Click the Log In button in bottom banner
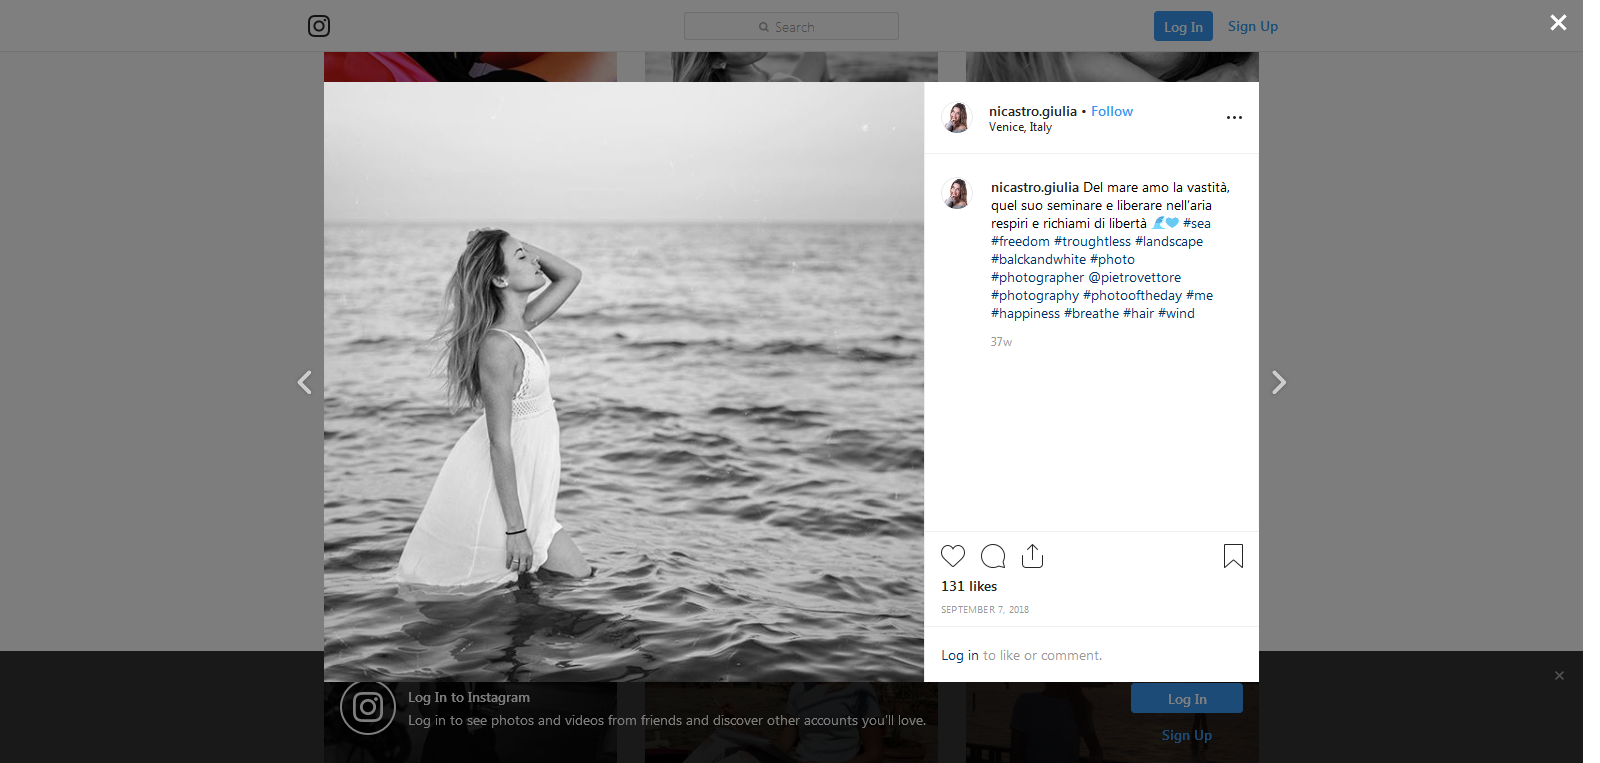The width and height of the screenshot is (1600, 763). coord(1187,699)
